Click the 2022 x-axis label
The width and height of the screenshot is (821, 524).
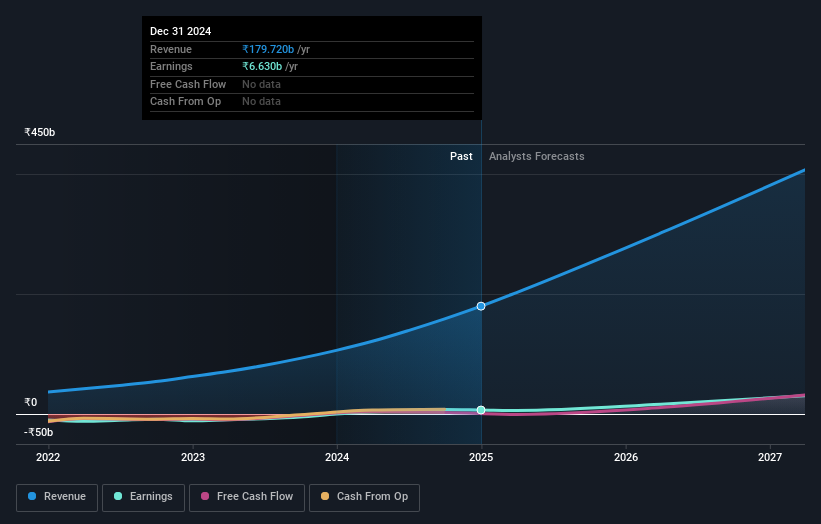pos(48,457)
